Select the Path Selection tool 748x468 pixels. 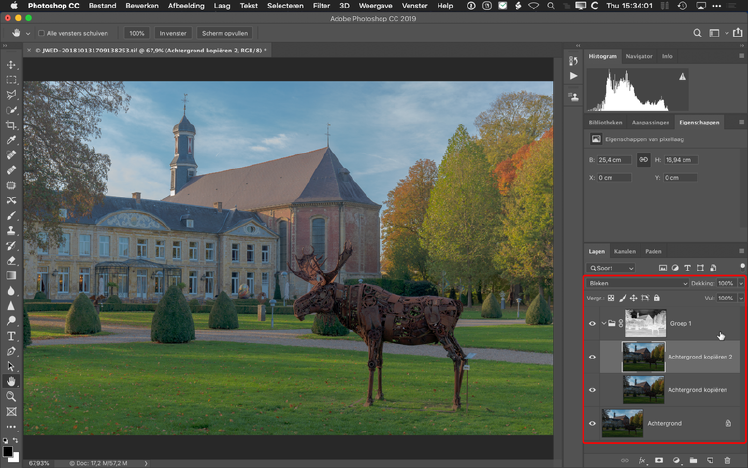[11, 366]
